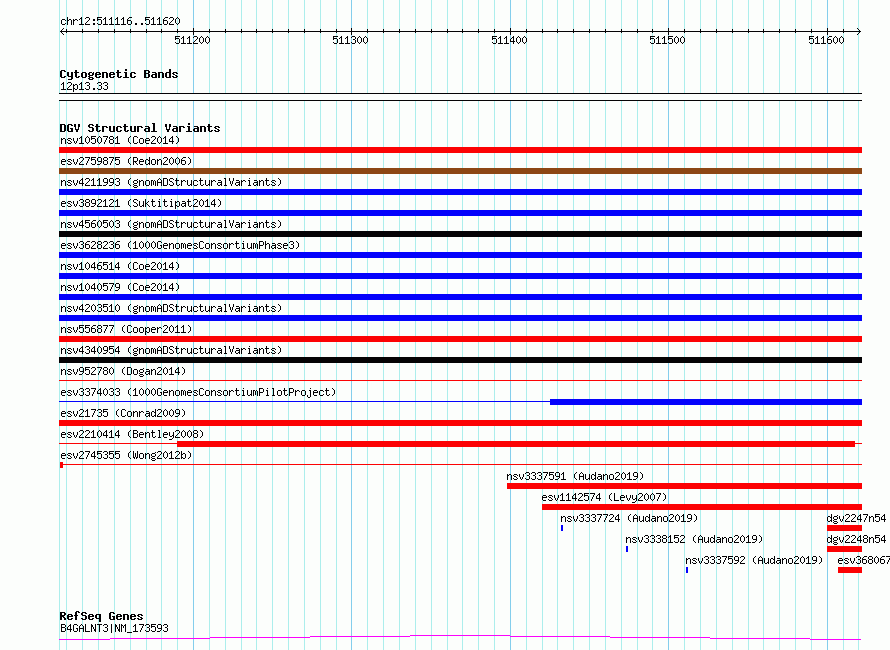Click the magenta B4GALNT3 gene line
The width and height of the screenshot is (890, 650).
click(x=460, y=638)
